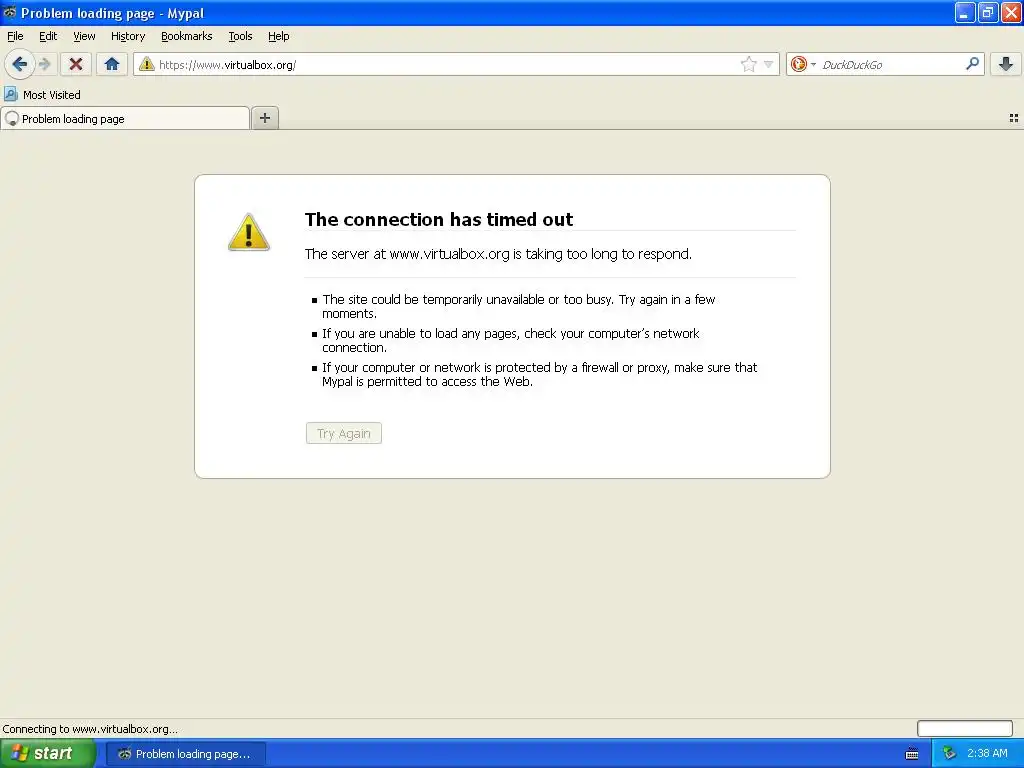Click the Try Again button
This screenshot has height=768, width=1024.
[x=344, y=434]
